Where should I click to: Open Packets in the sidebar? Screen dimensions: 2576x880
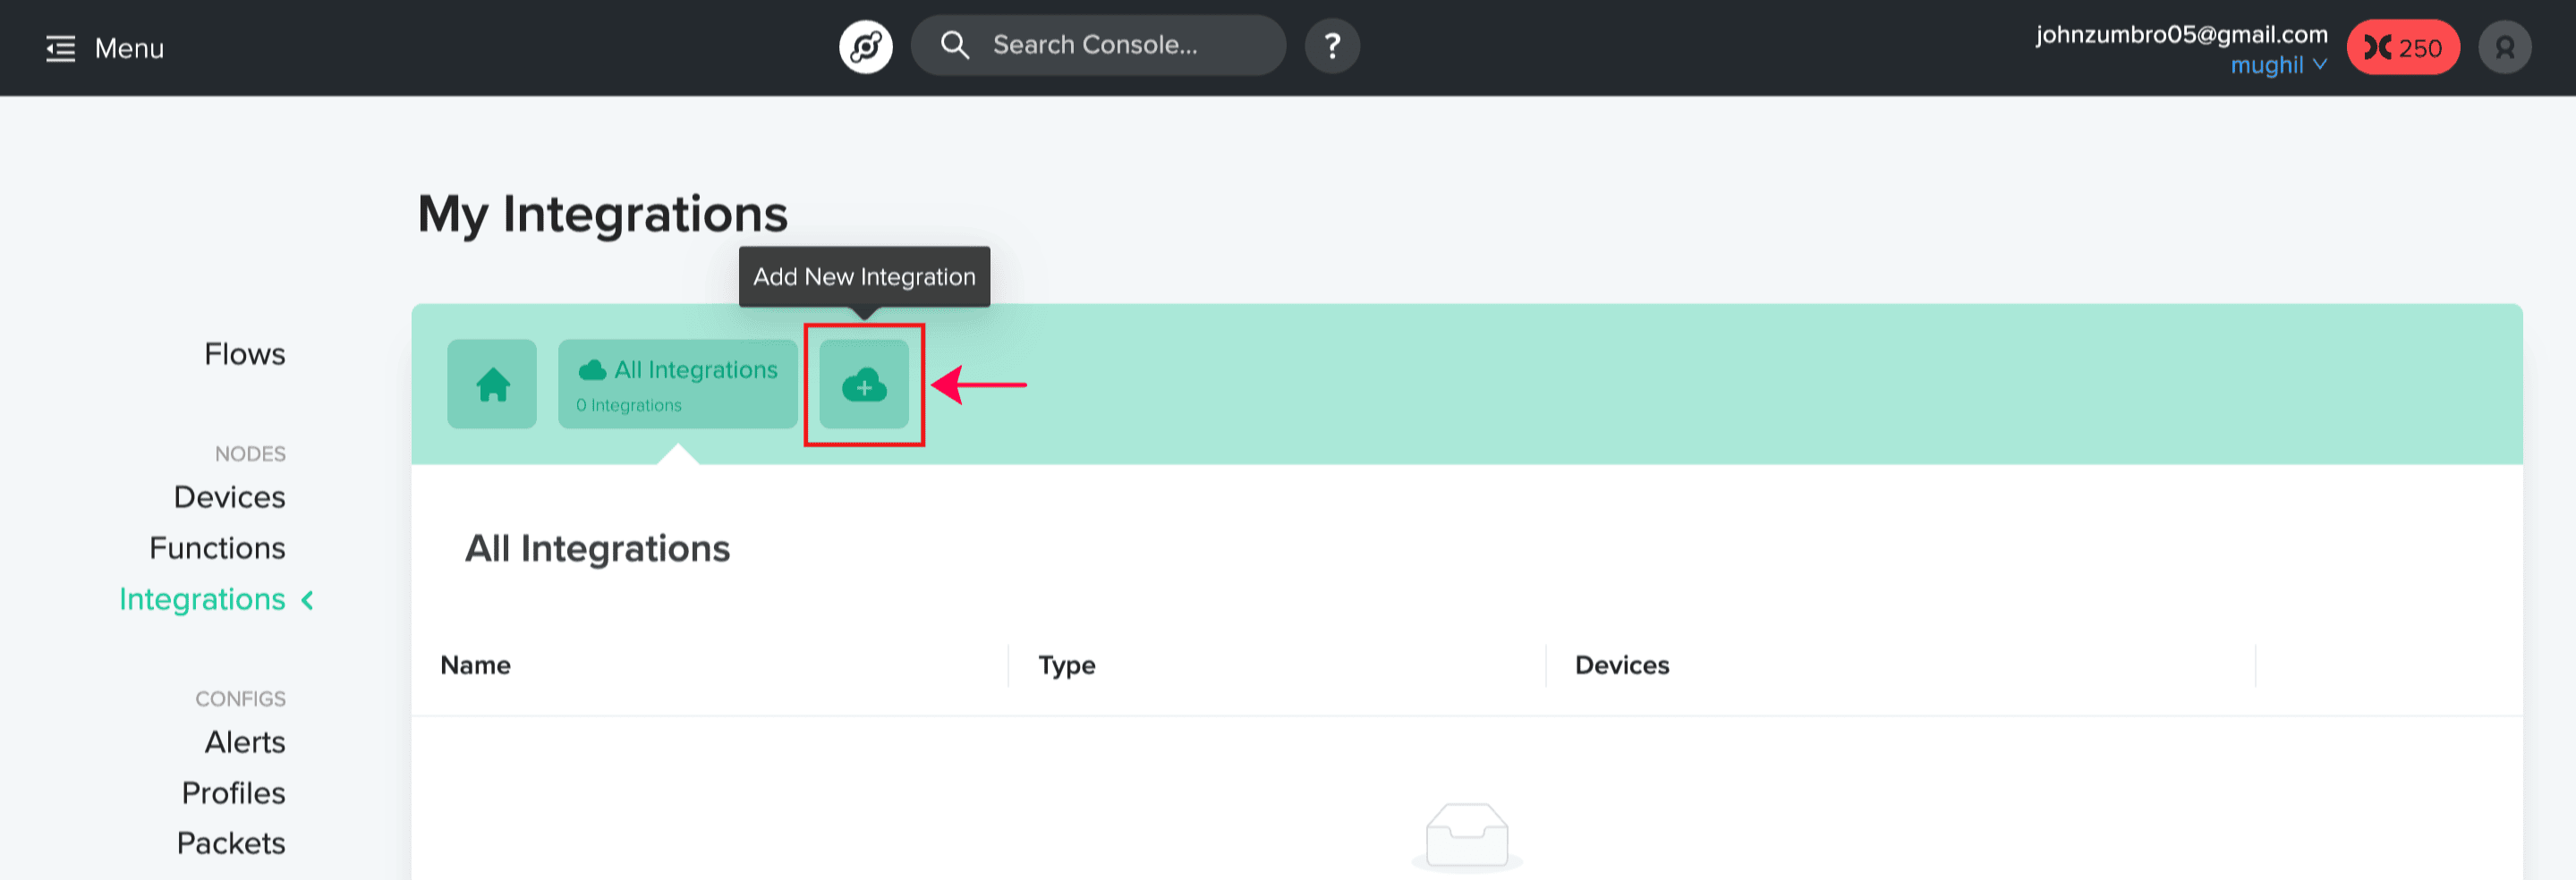231,843
